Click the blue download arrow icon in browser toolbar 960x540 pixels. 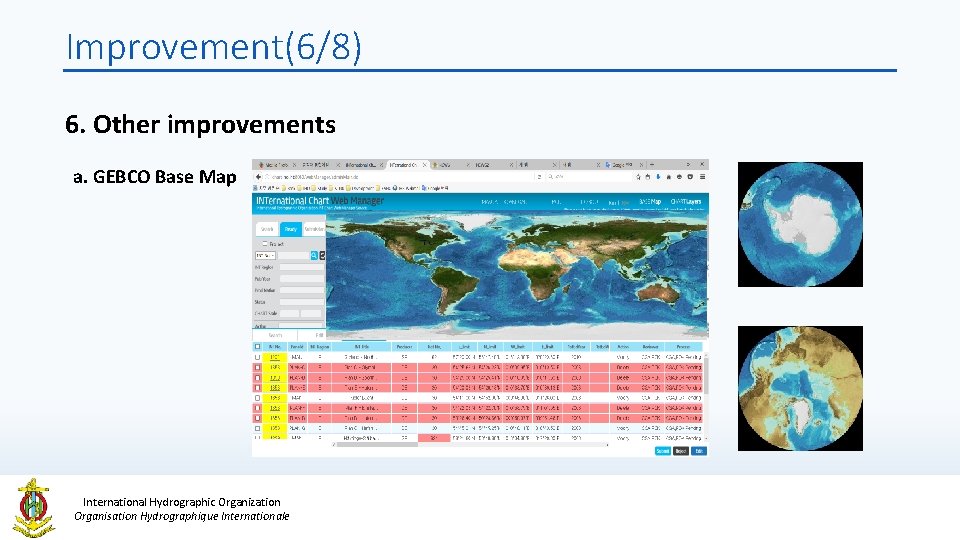coord(658,177)
